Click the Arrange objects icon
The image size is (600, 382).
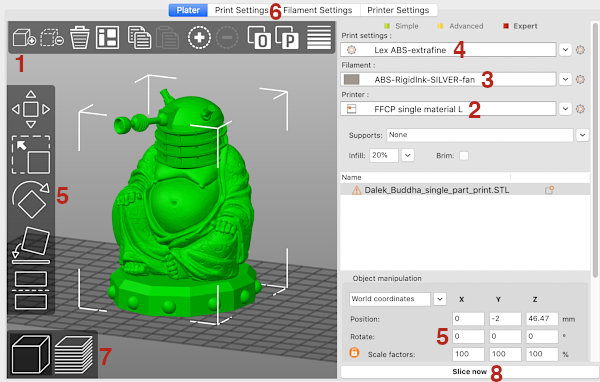[107, 37]
